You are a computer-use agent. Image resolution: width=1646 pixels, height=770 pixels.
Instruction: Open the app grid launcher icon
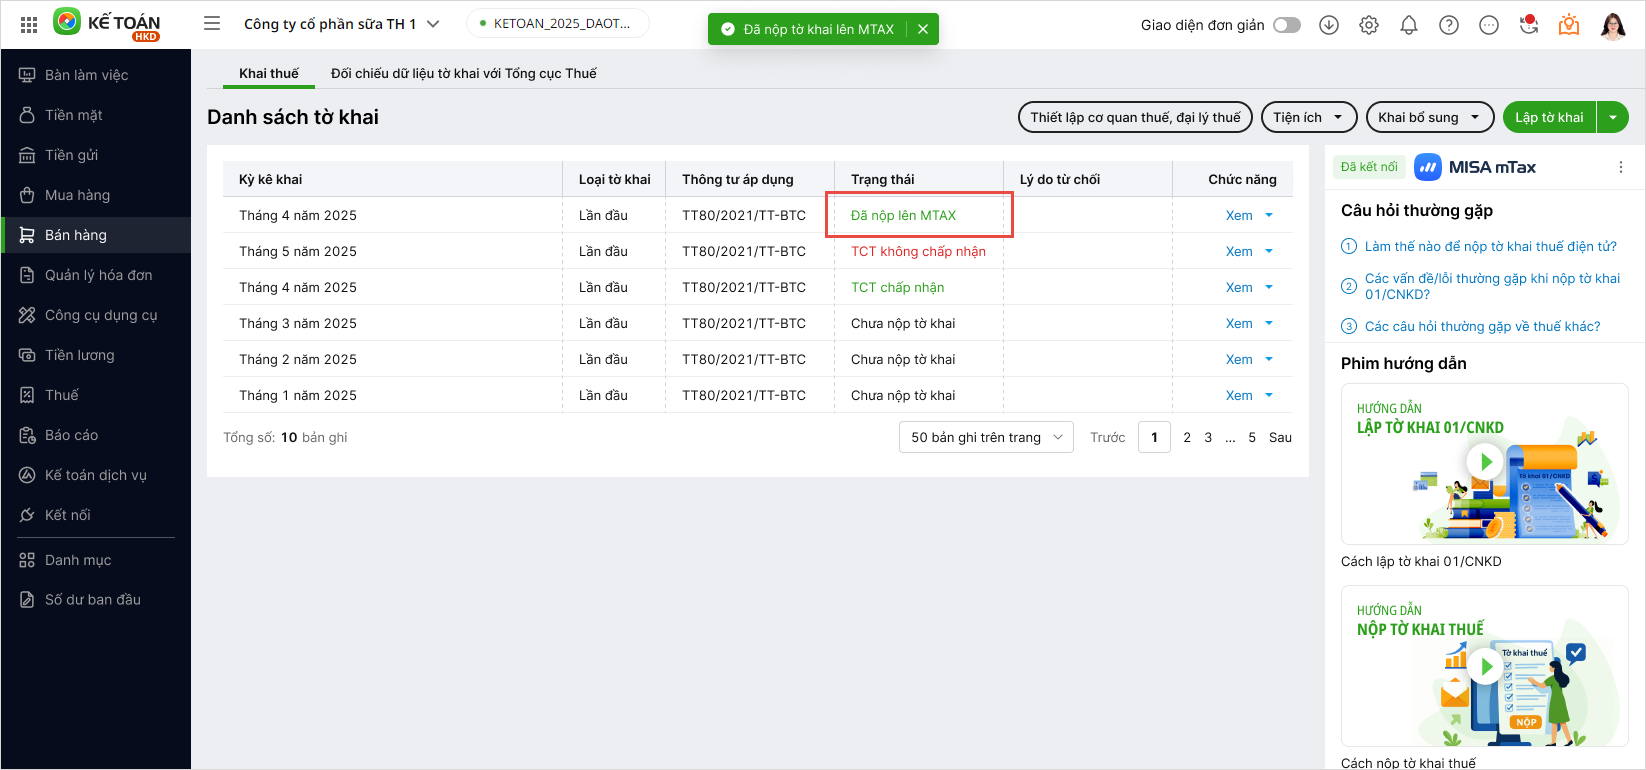29,25
